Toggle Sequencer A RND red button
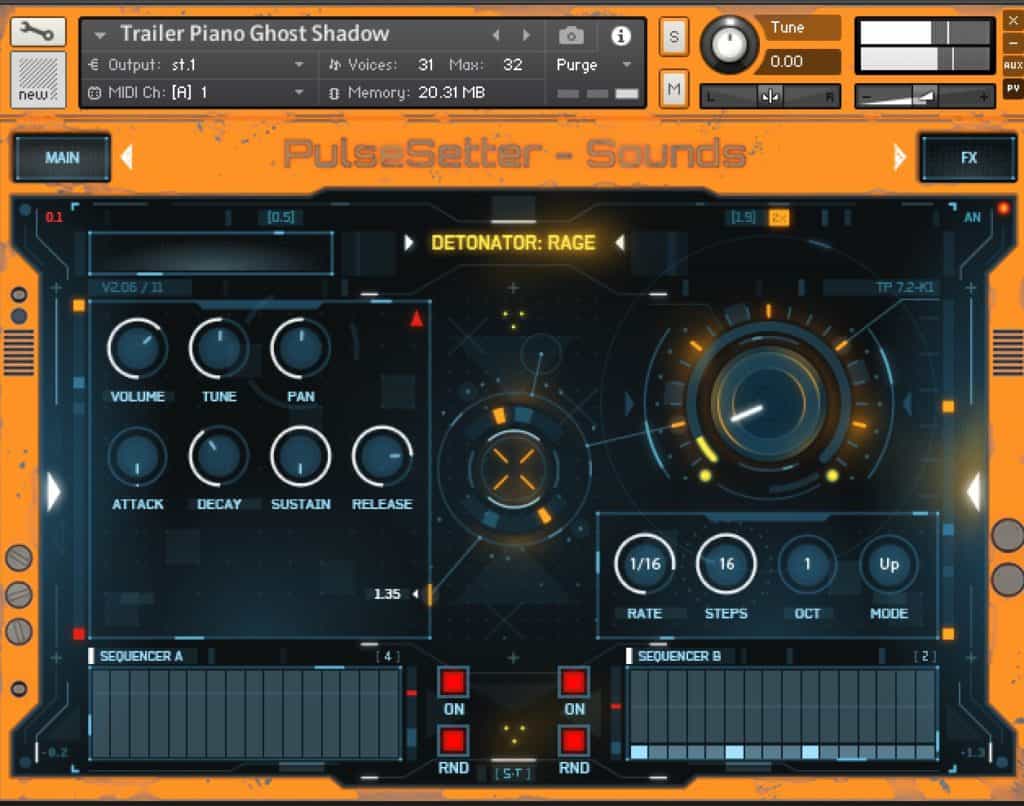Image resolution: width=1024 pixels, height=806 pixels. [453, 741]
